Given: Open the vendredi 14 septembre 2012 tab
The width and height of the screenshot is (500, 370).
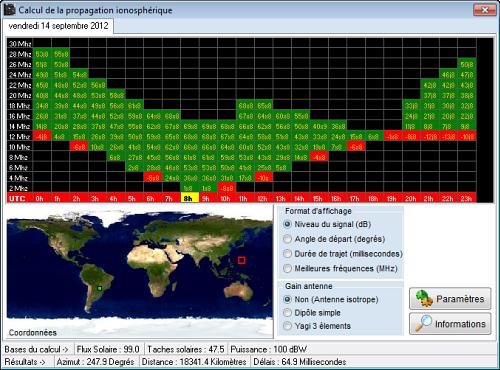Looking at the screenshot, I should tap(58, 26).
